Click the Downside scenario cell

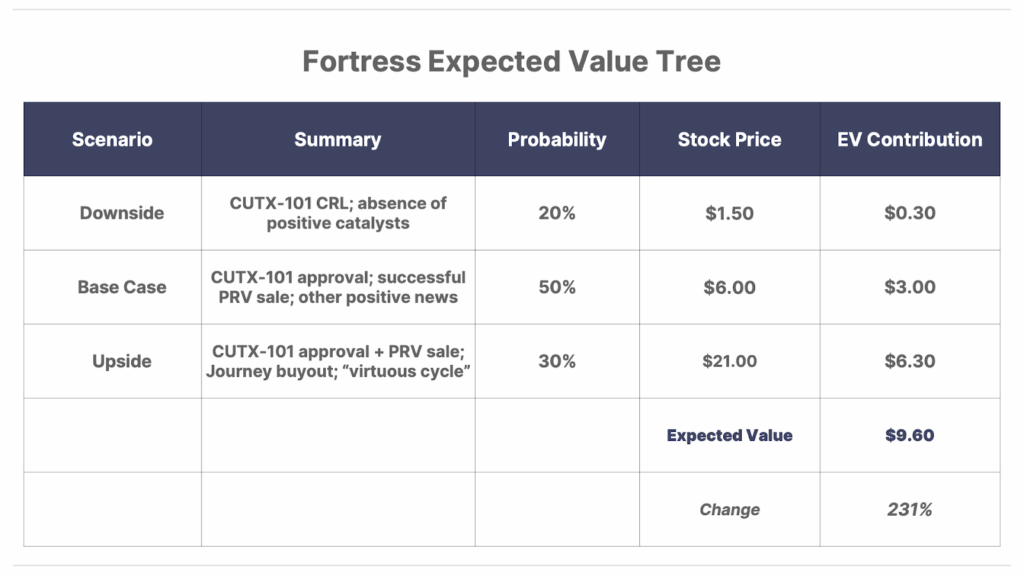click(112, 213)
